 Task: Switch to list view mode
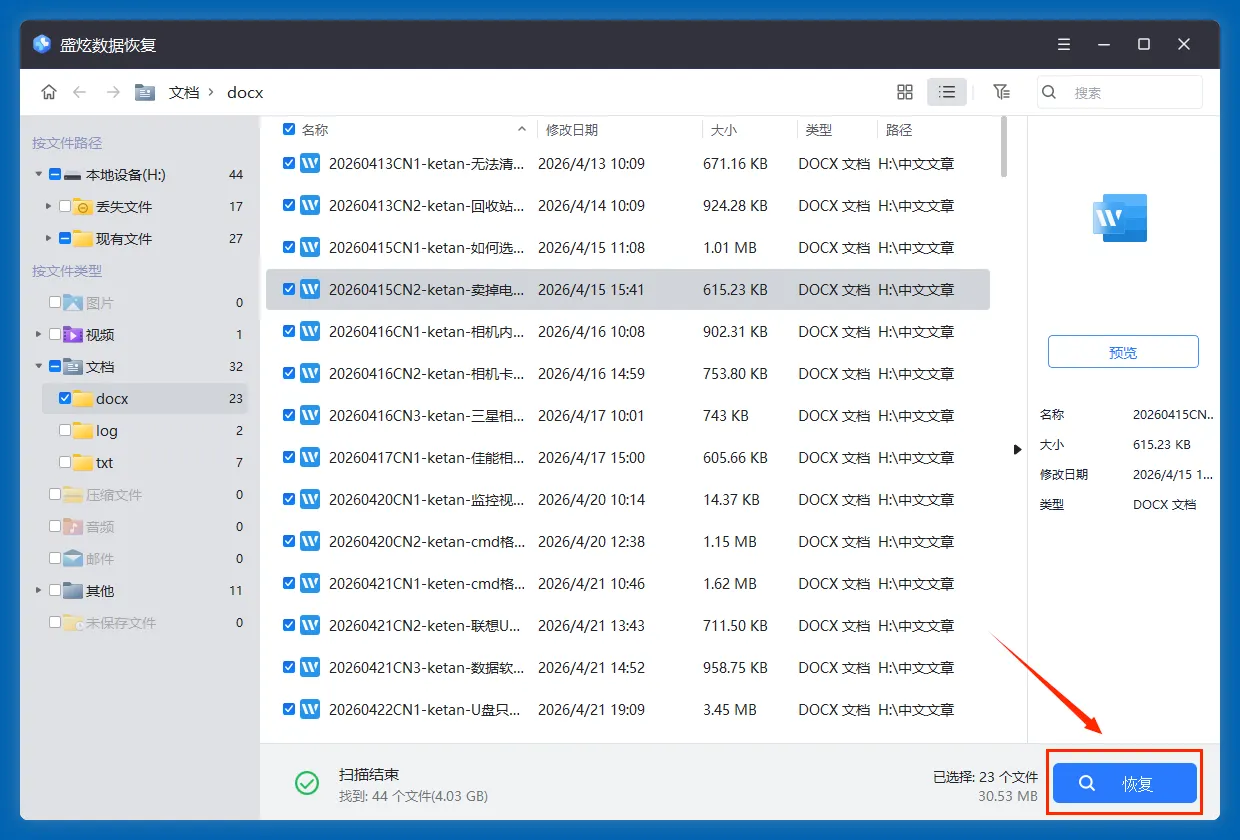tap(947, 92)
